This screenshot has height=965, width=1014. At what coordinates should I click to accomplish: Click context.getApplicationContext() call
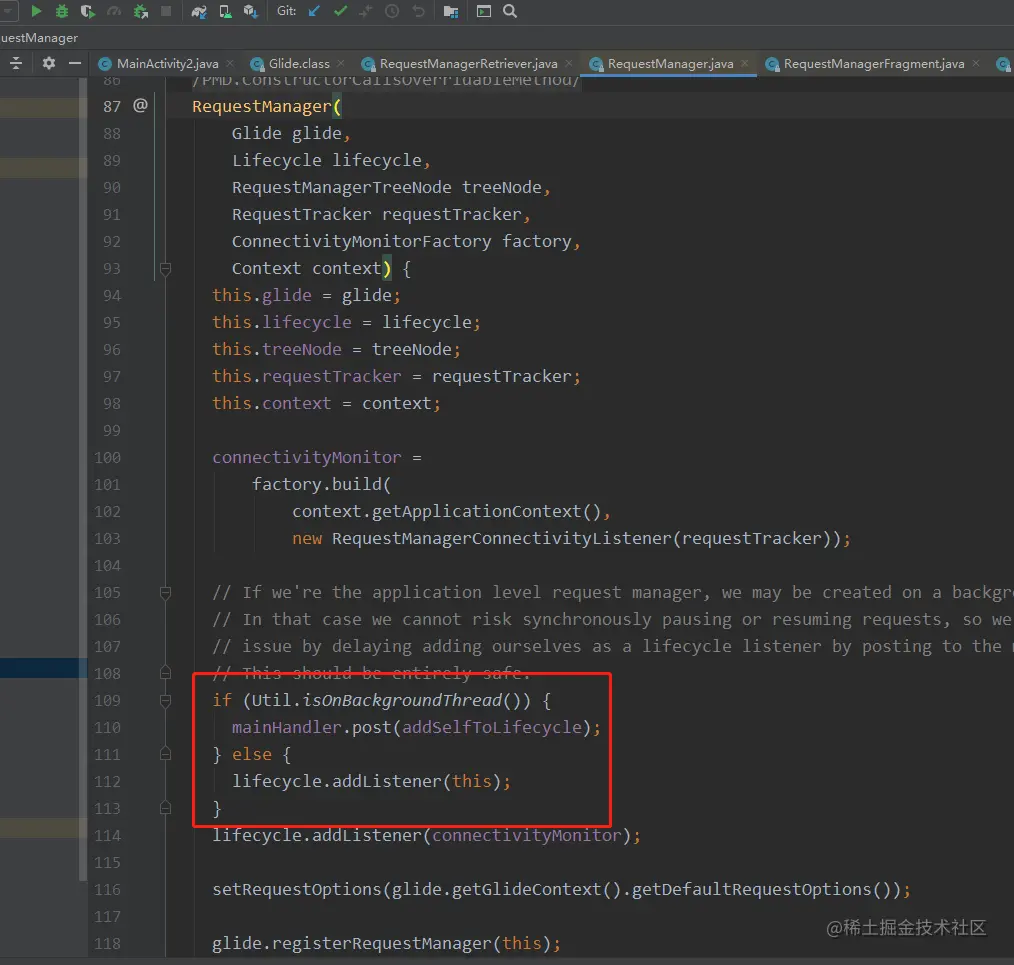click(x=446, y=512)
